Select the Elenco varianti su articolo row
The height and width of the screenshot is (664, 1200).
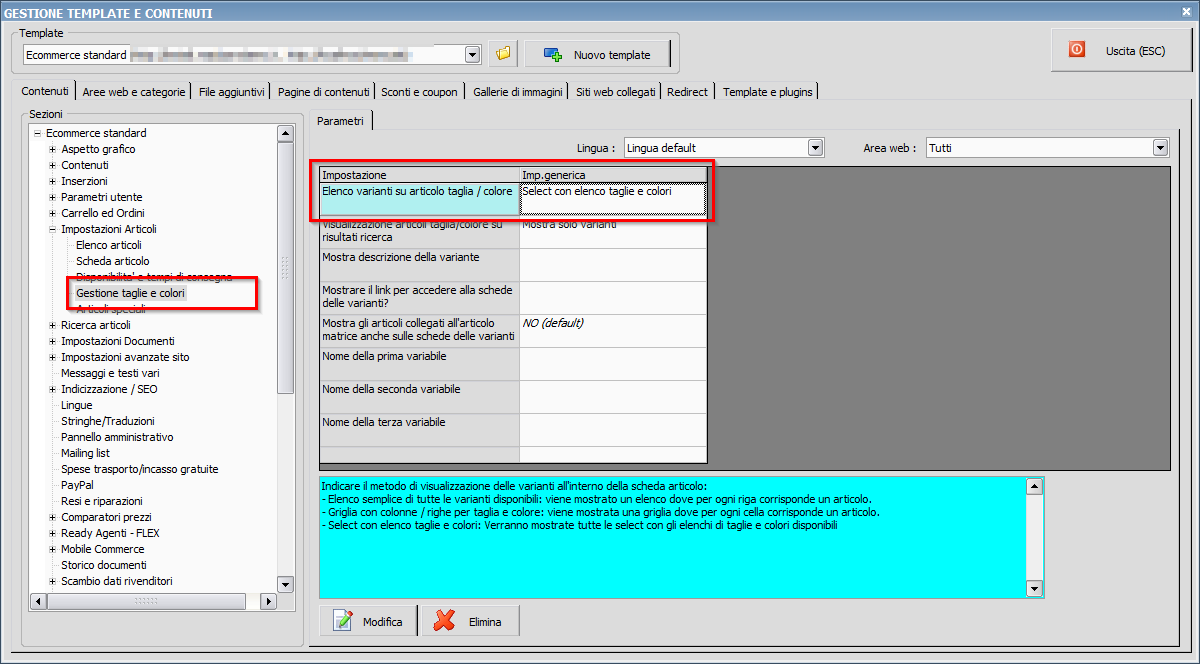pos(420,199)
